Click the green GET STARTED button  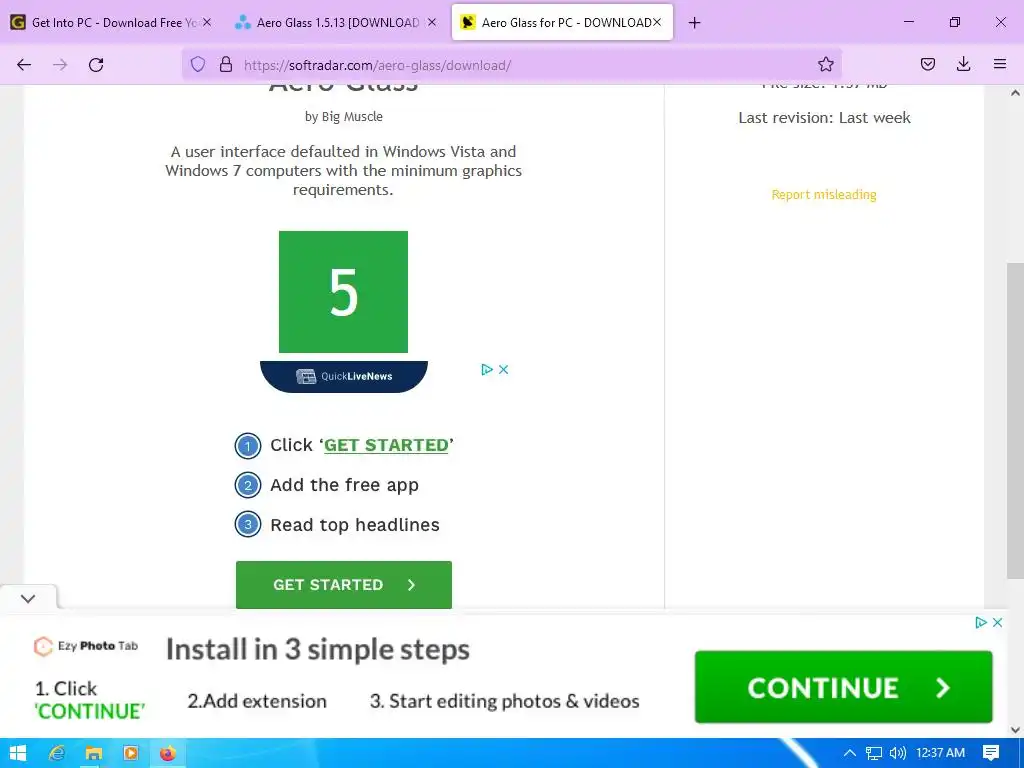pos(344,584)
